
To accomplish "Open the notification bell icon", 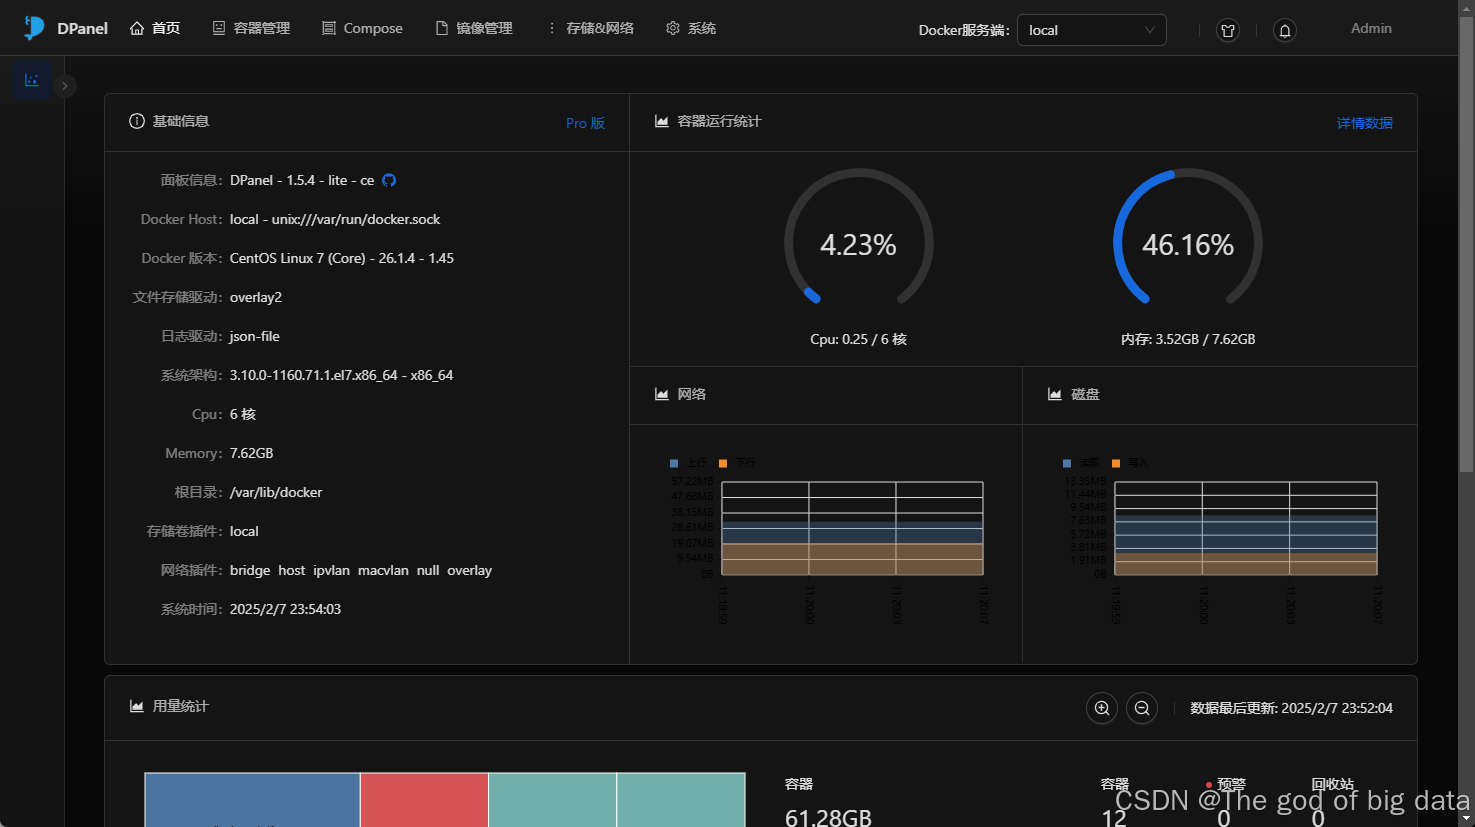I will 1285,31.
